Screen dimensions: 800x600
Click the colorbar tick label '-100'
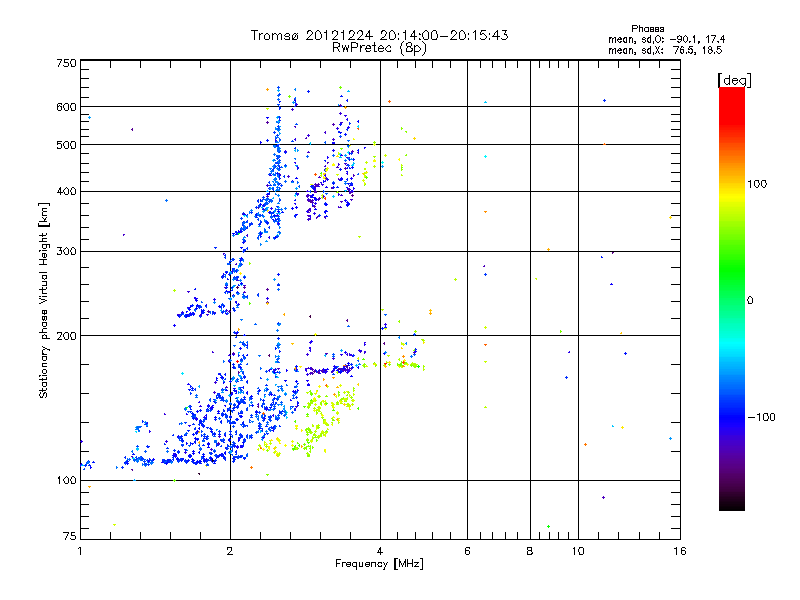pyautogui.click(x=762, y=417)
